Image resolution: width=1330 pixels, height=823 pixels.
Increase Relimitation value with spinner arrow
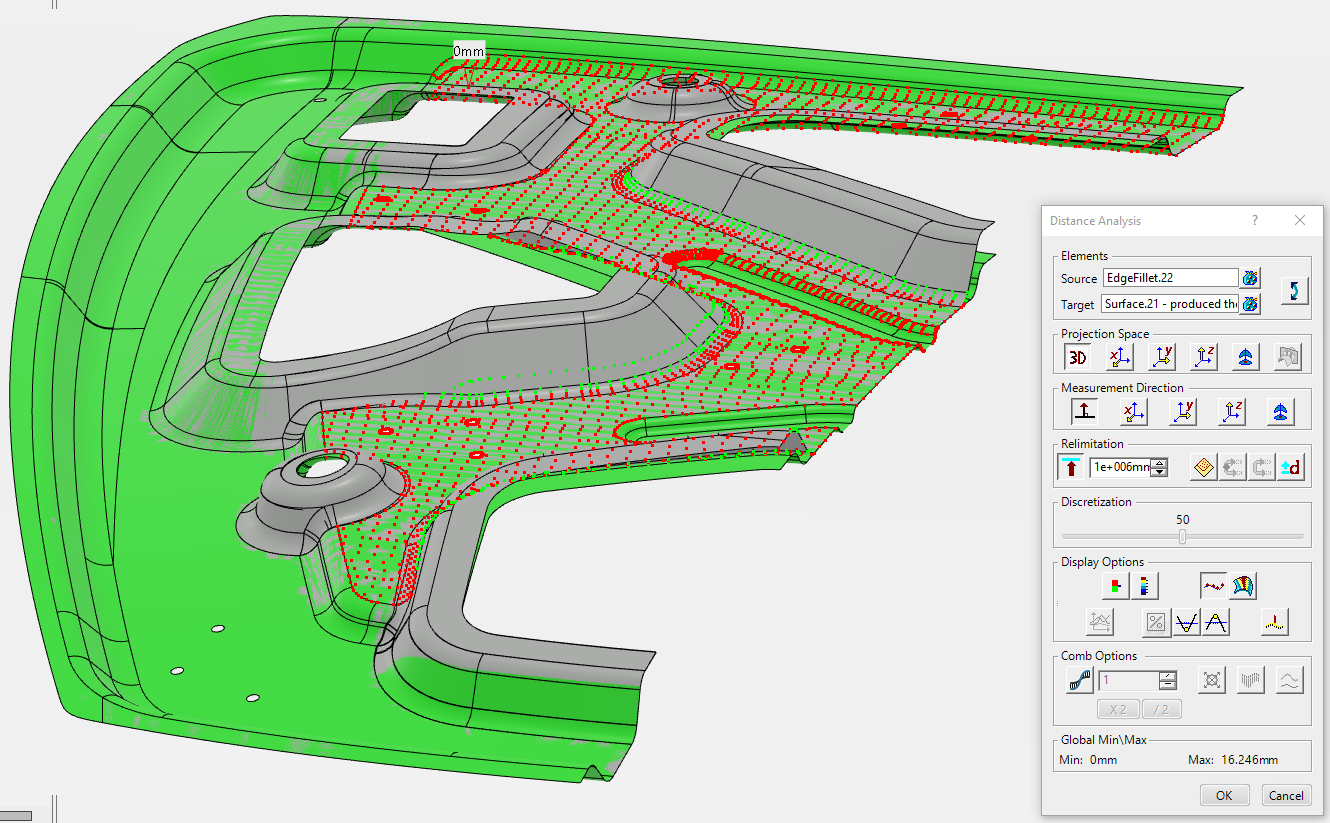coord(1159,462)
